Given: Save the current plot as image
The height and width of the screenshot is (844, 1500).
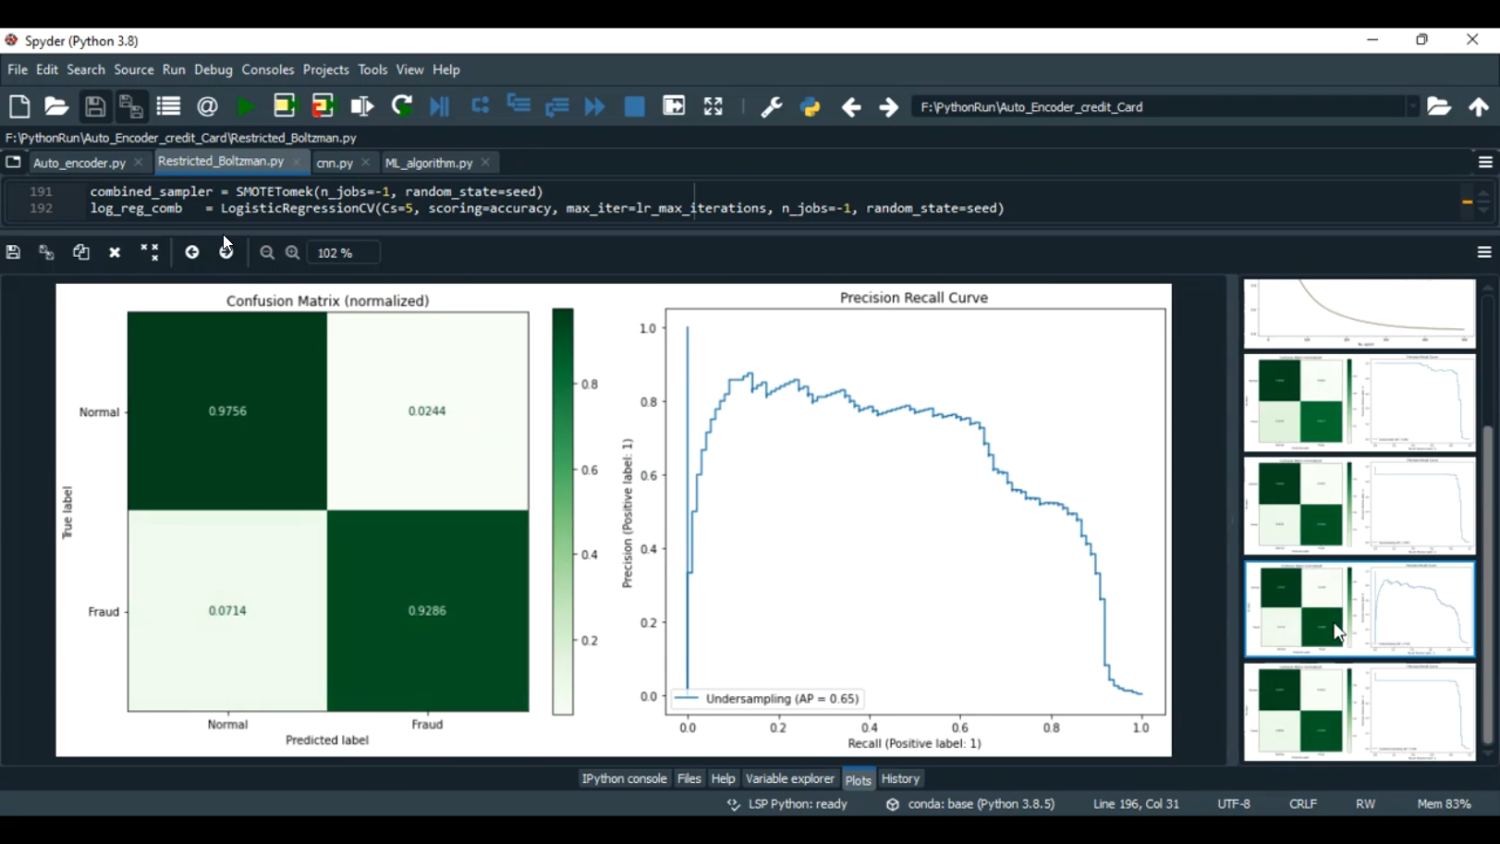Looking at the screenshot, I should pyautogui.click(x=13, y=253).
